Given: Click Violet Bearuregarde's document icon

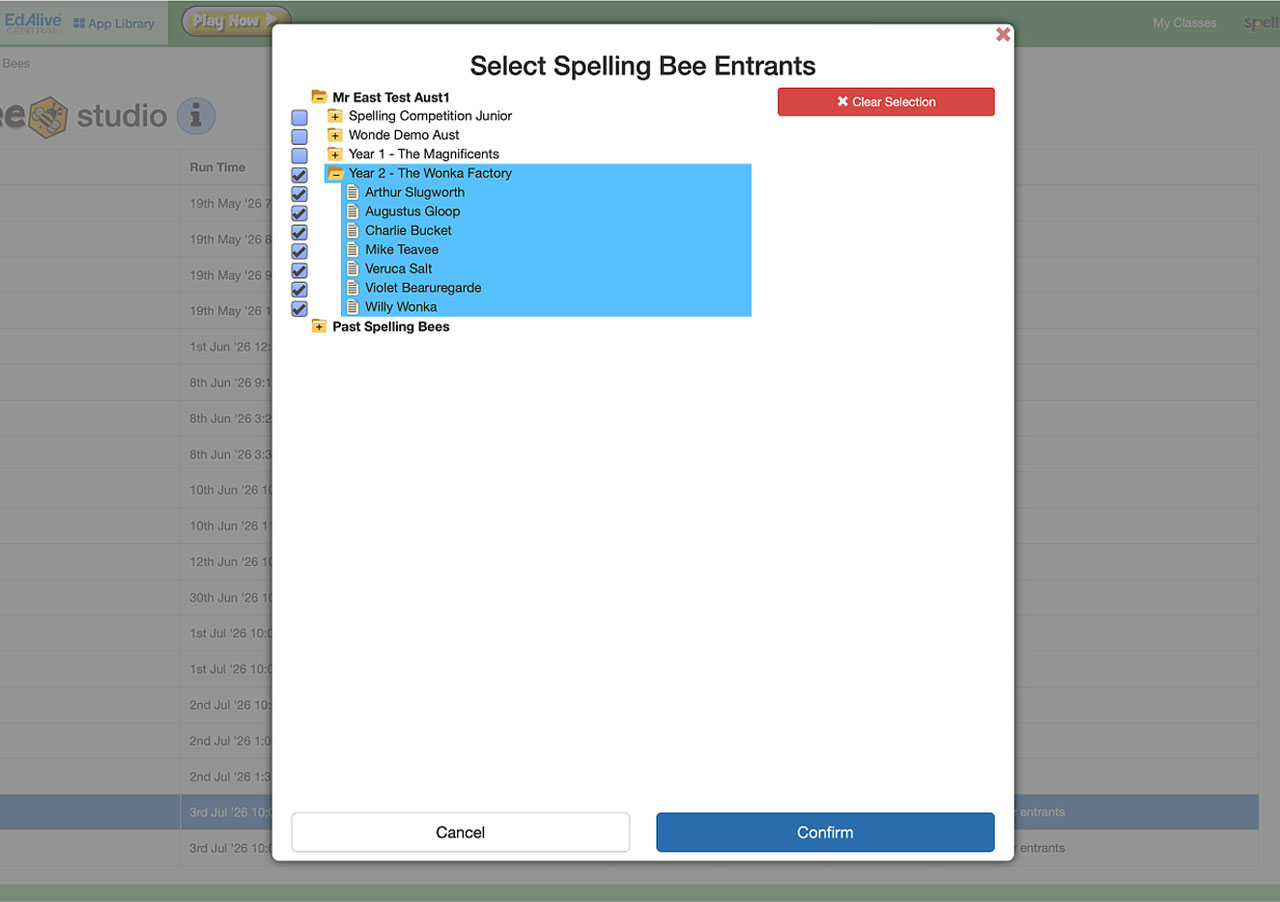Looking at the screenshot, I should coord(352,287).
